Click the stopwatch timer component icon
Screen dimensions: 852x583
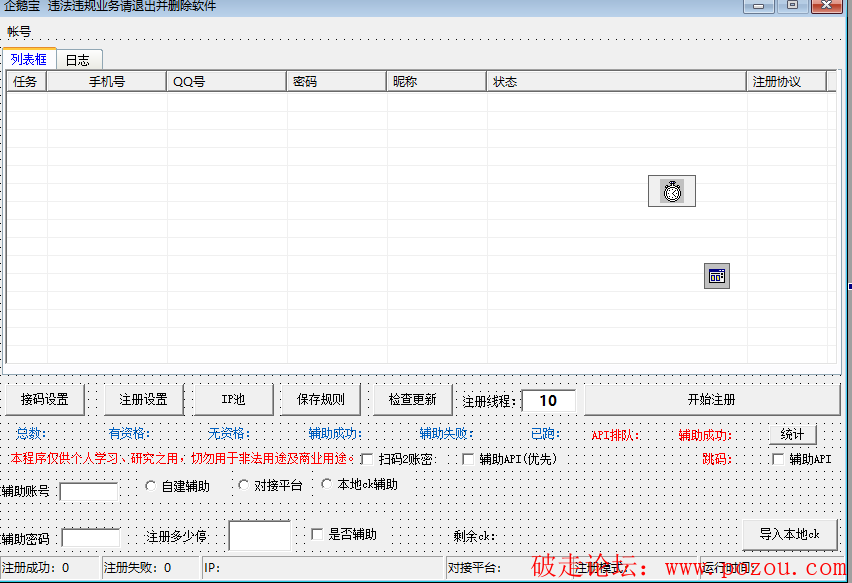pos(672,191)
